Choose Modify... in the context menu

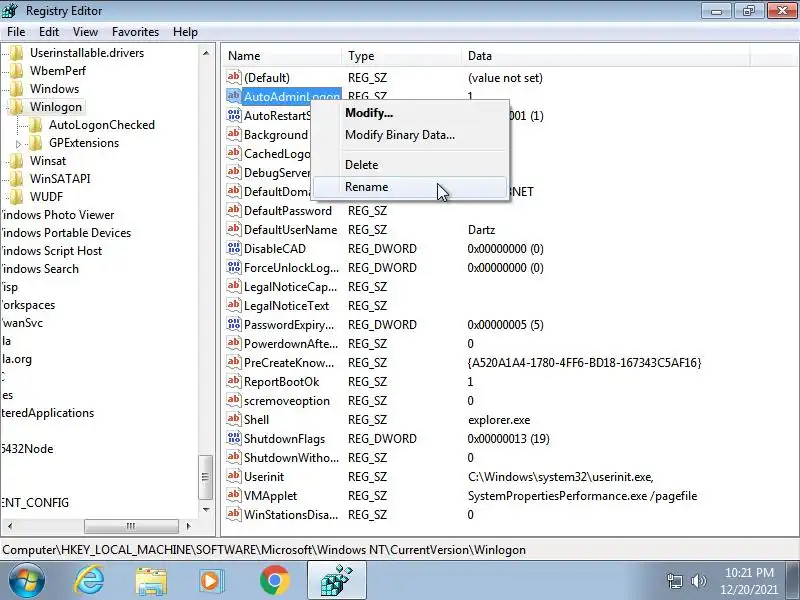pyautogui.click(x=410, y=113)
